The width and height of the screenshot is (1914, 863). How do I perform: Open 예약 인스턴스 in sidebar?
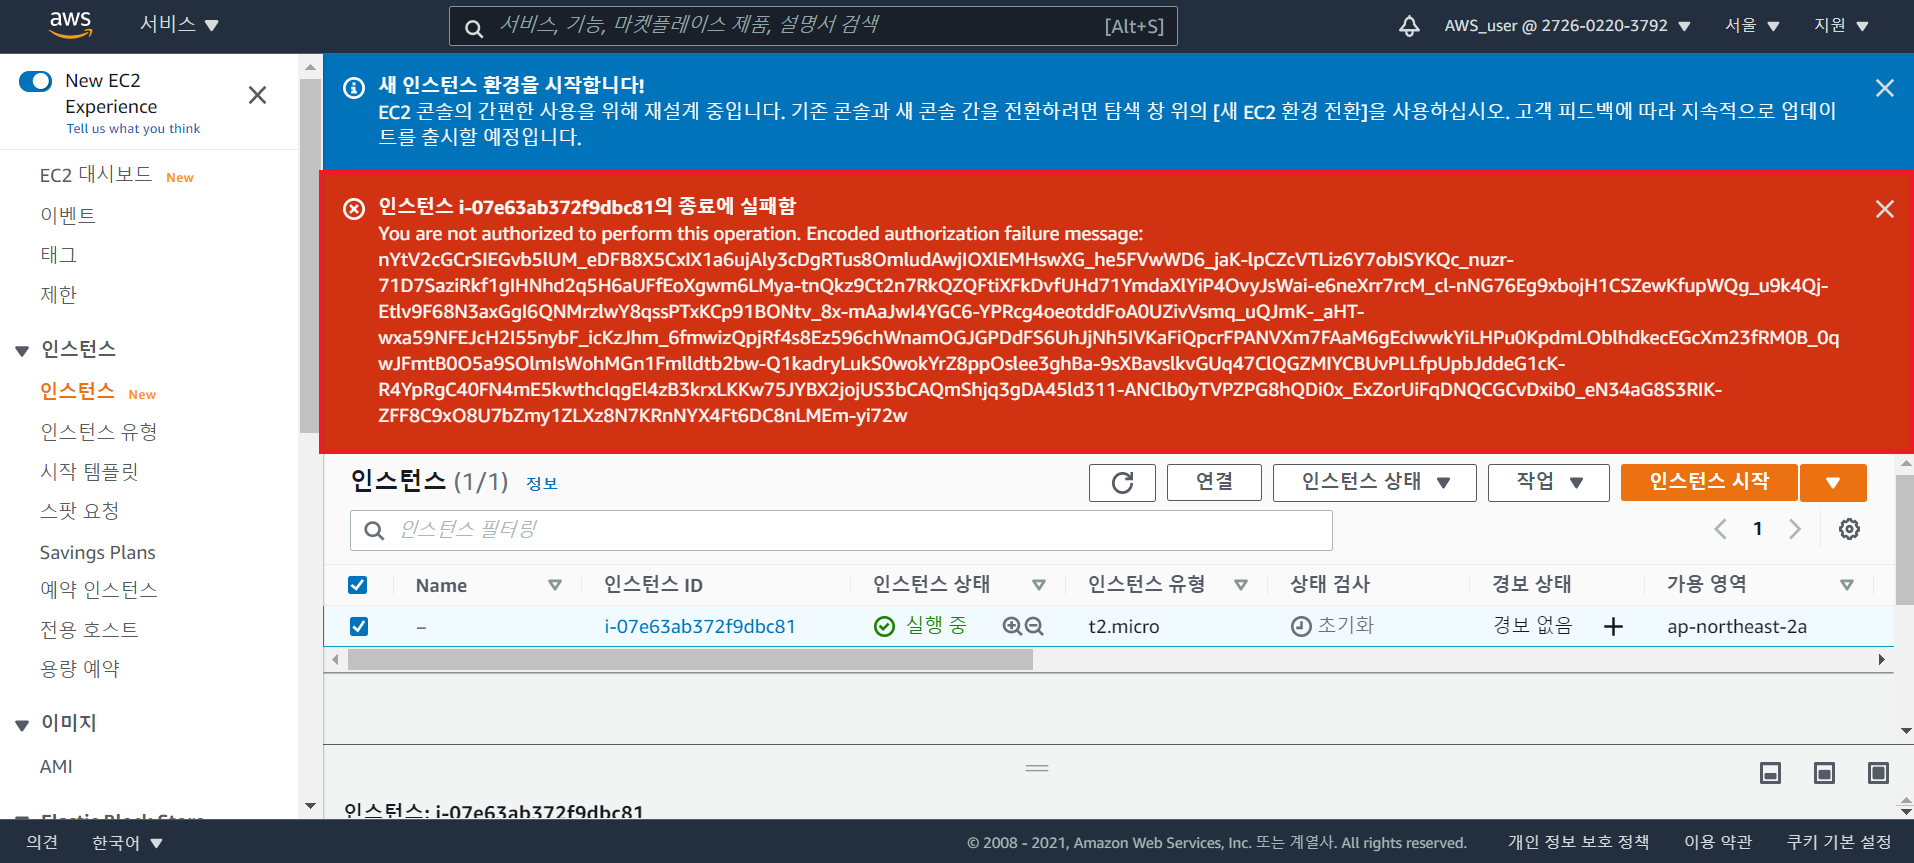click(x=99, y=590)
